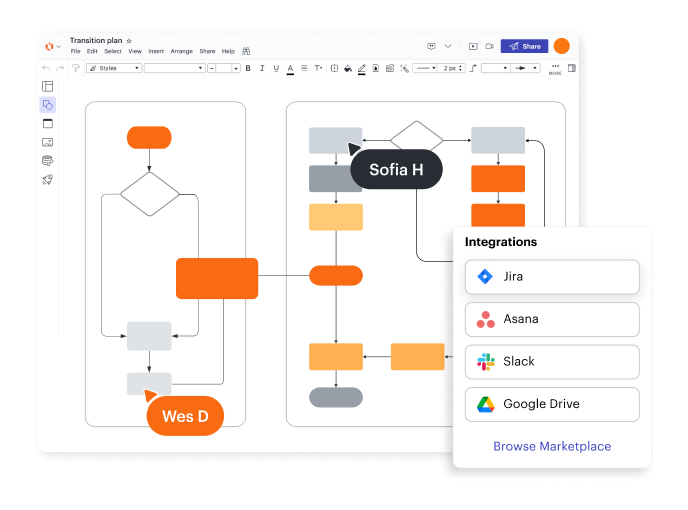Open the Styles dropdown
688x510 pixels.
click(x=112, y=68)
